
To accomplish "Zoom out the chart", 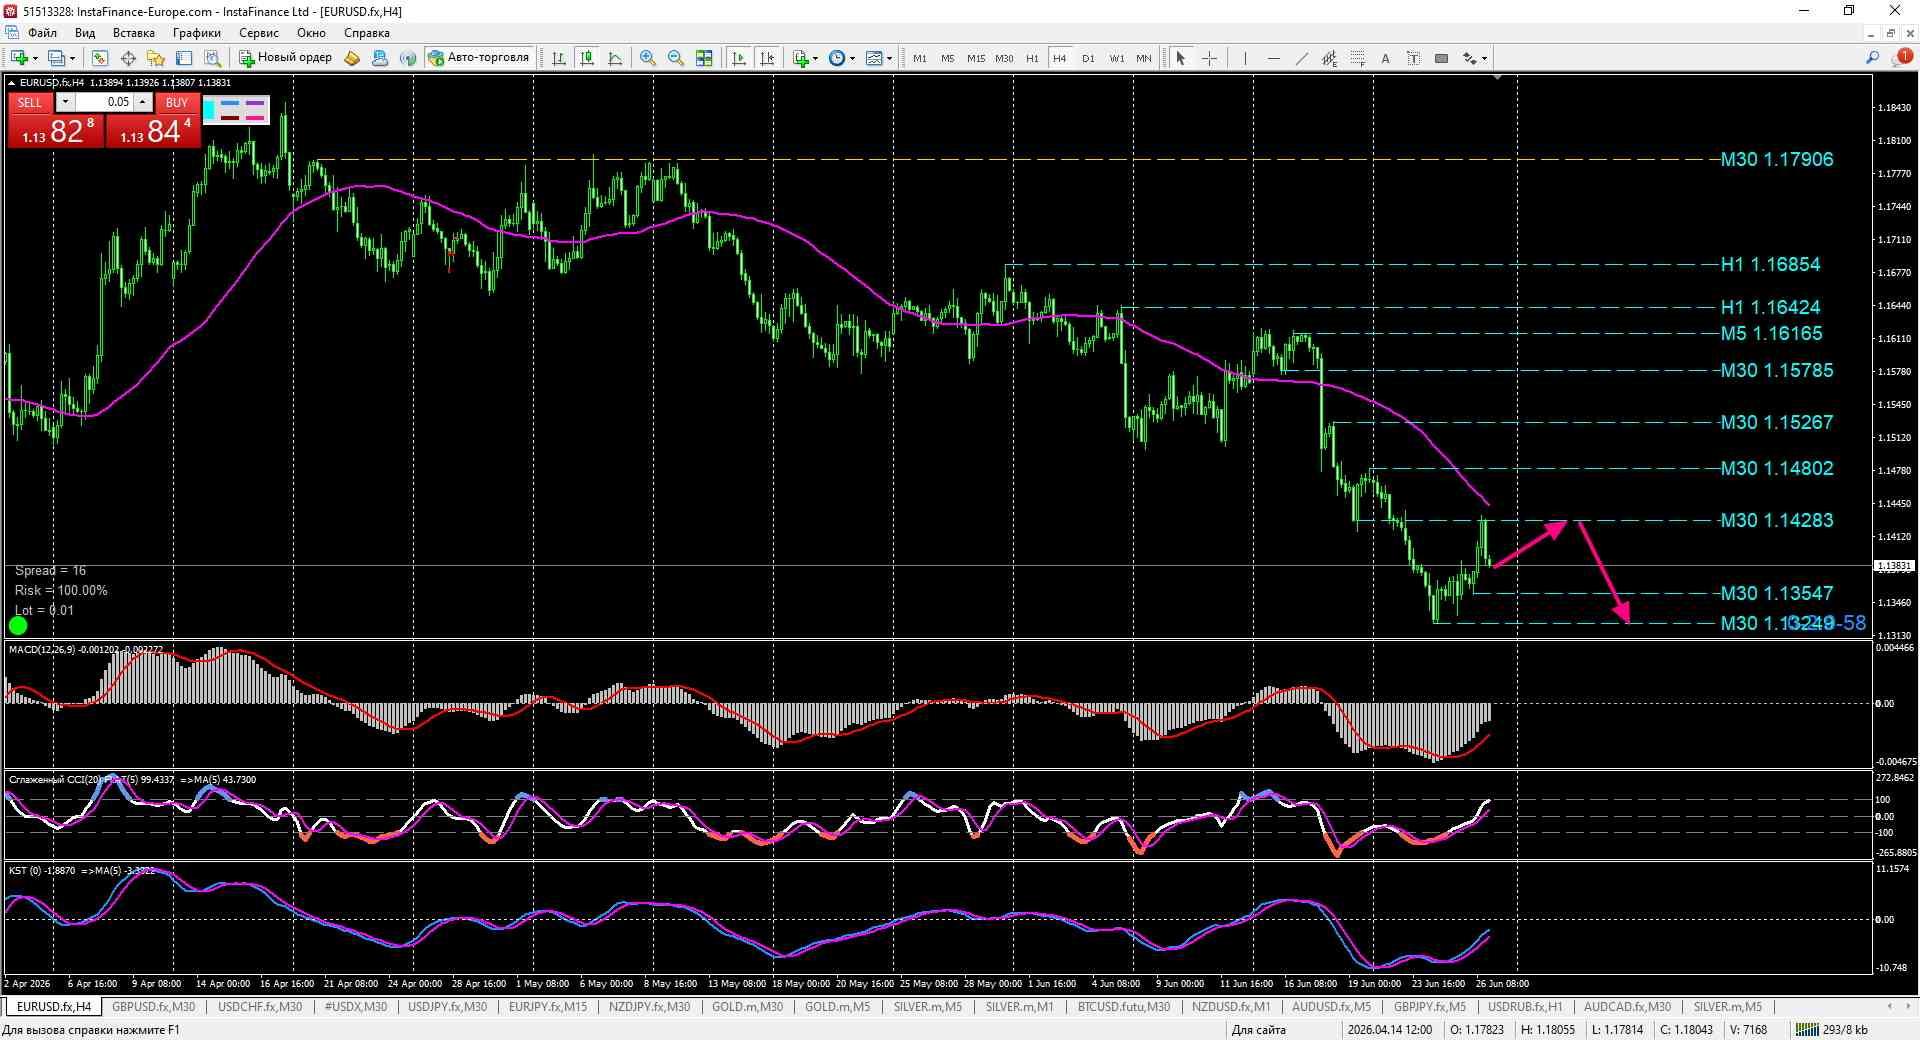I will (676, 58).
